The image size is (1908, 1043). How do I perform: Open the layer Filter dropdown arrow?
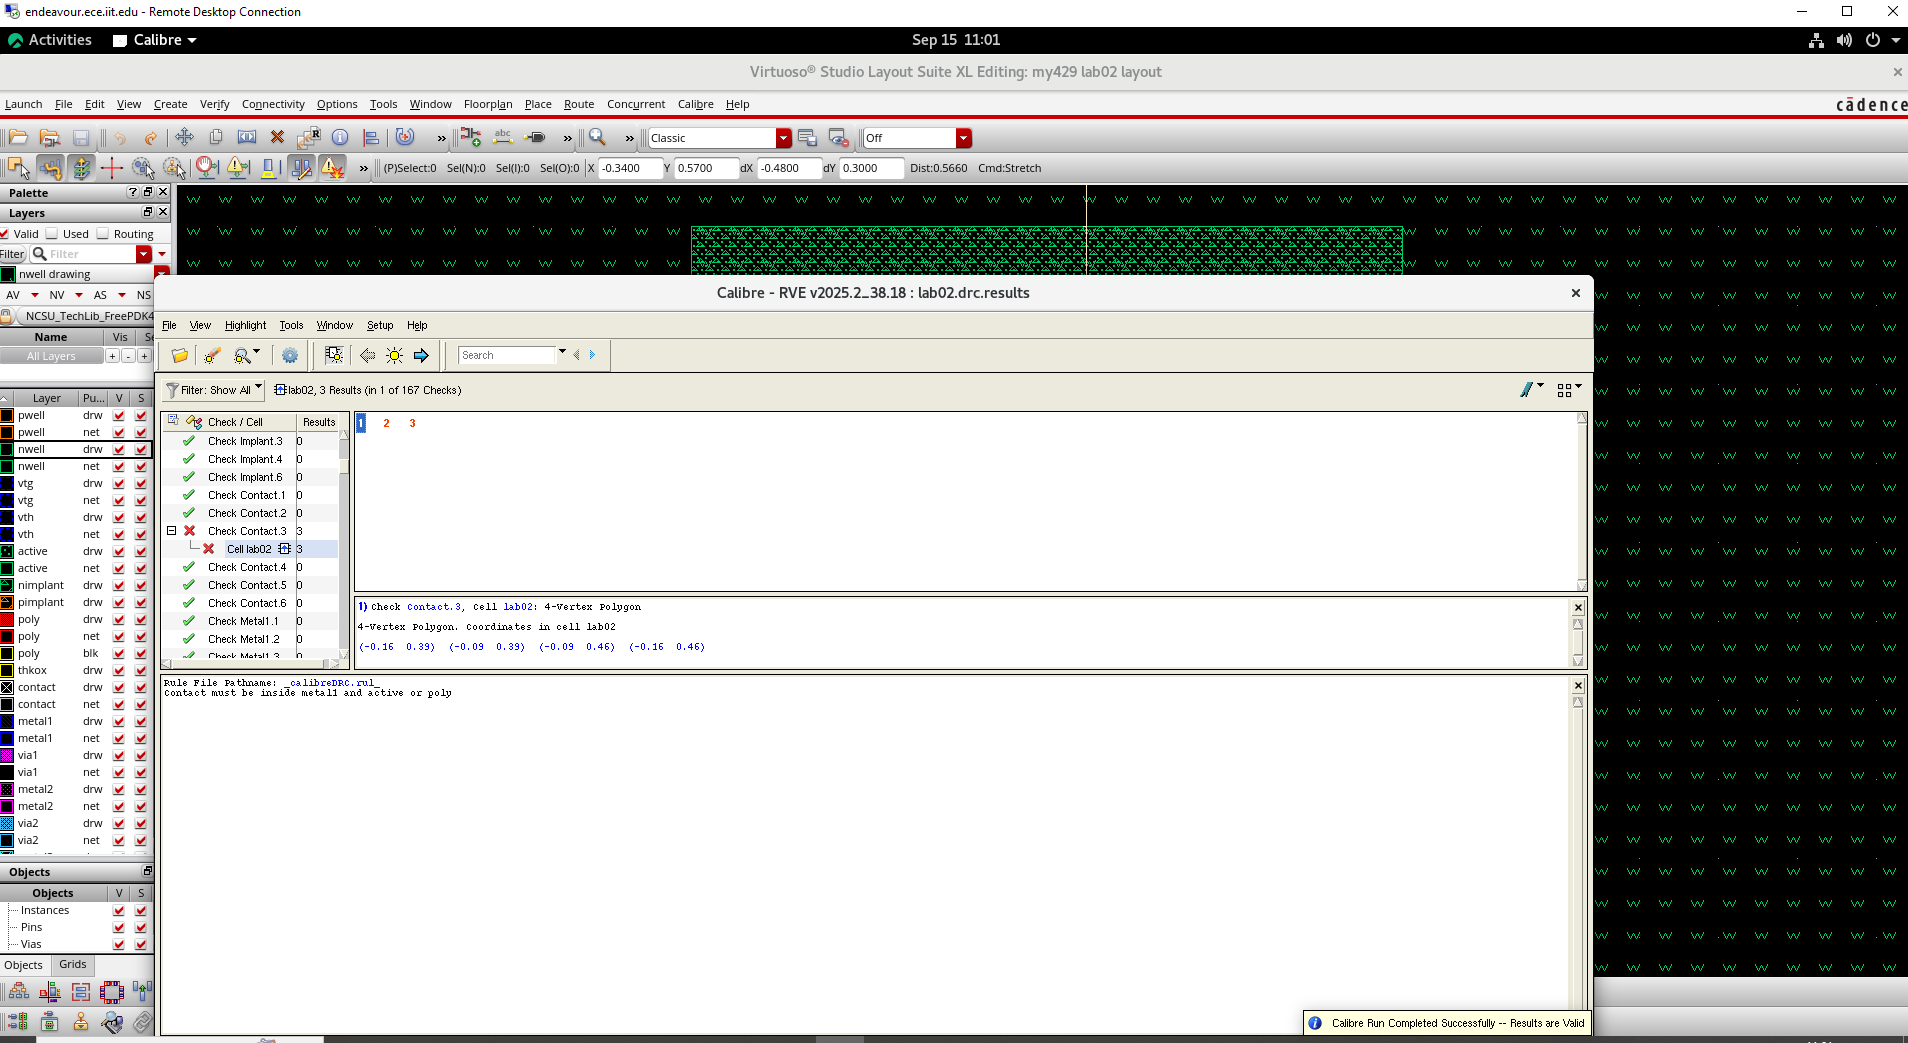pos(144,254)
